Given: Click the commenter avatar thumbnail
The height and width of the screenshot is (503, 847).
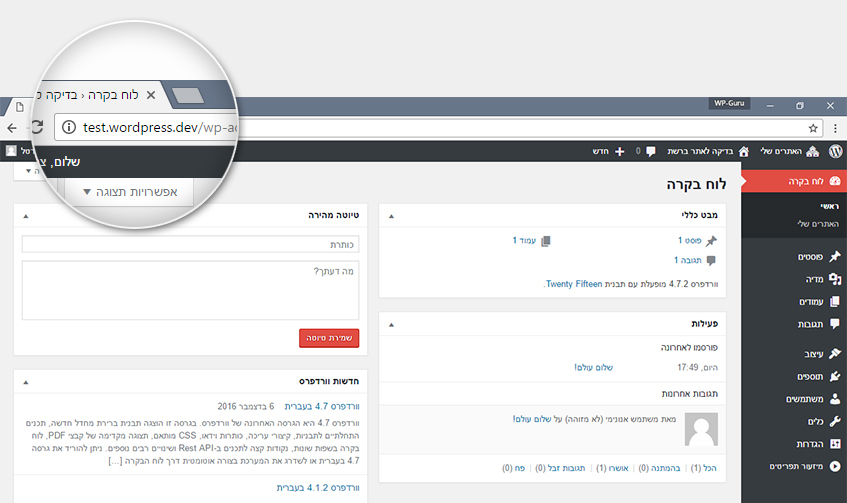Looking at the screenshot, I should [701, 429].
